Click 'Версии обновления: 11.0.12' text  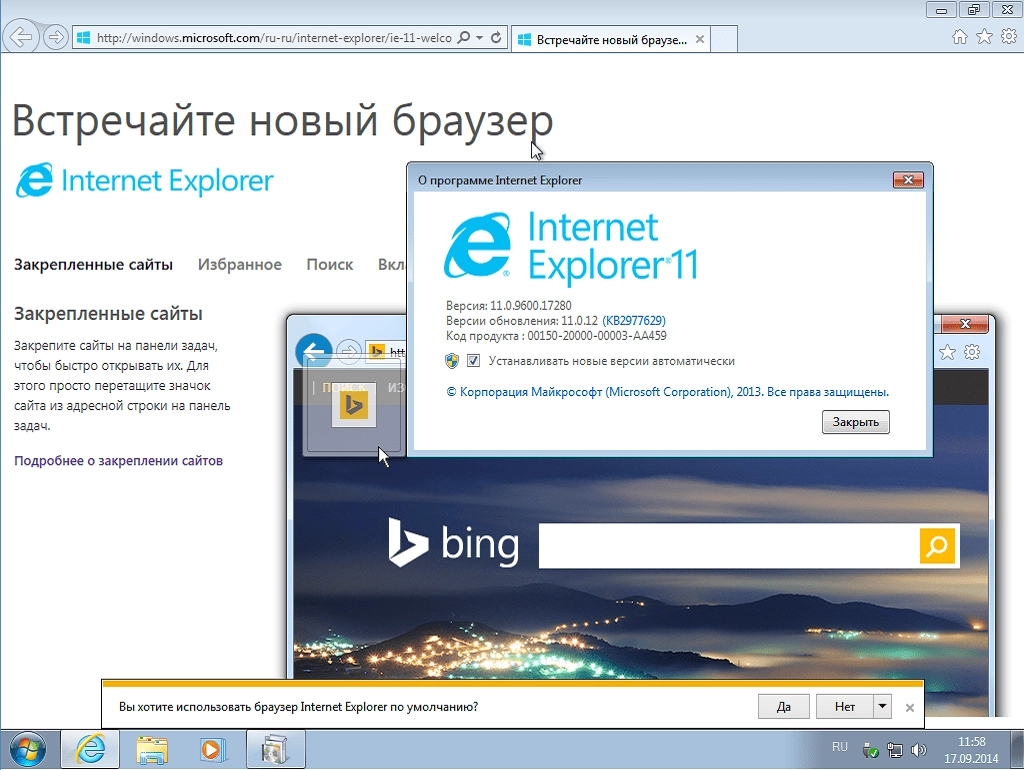(x=522, y=321)
